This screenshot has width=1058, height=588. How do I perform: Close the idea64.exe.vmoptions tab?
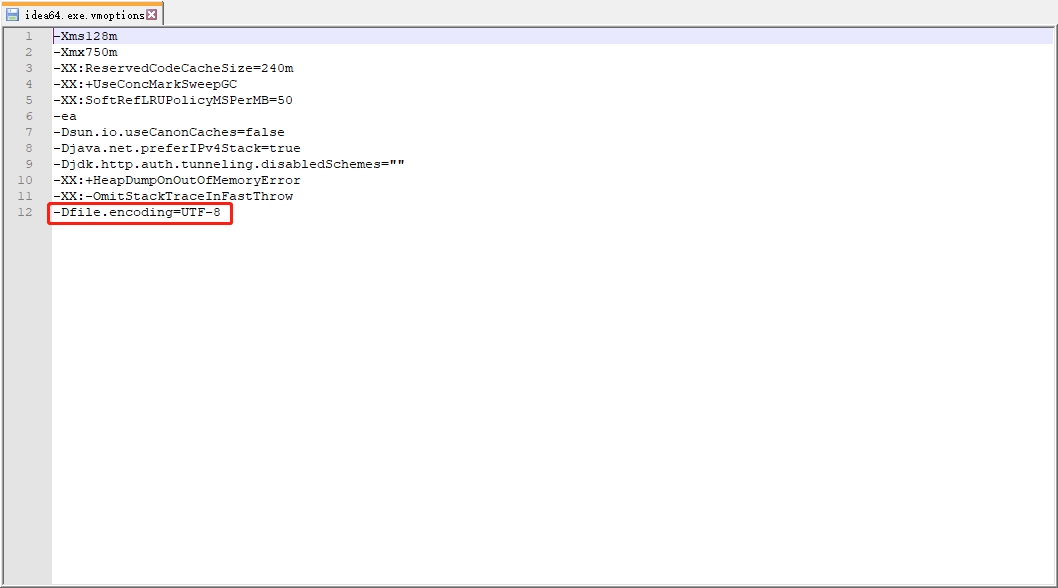pyautogui.click(x=152, y=14)
